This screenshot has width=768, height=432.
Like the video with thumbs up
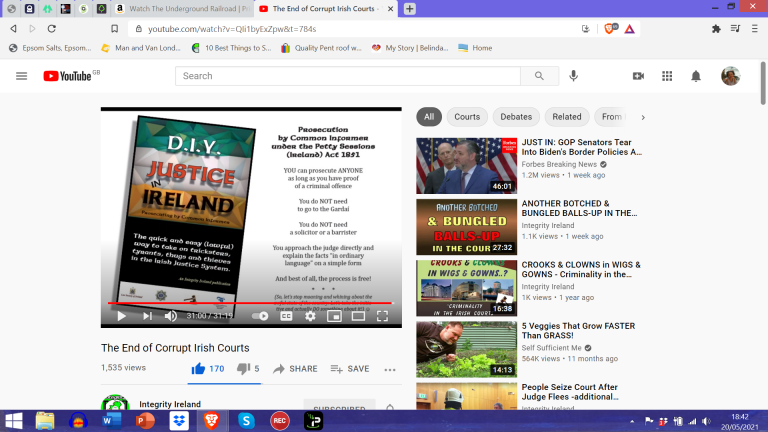(208, 368)
